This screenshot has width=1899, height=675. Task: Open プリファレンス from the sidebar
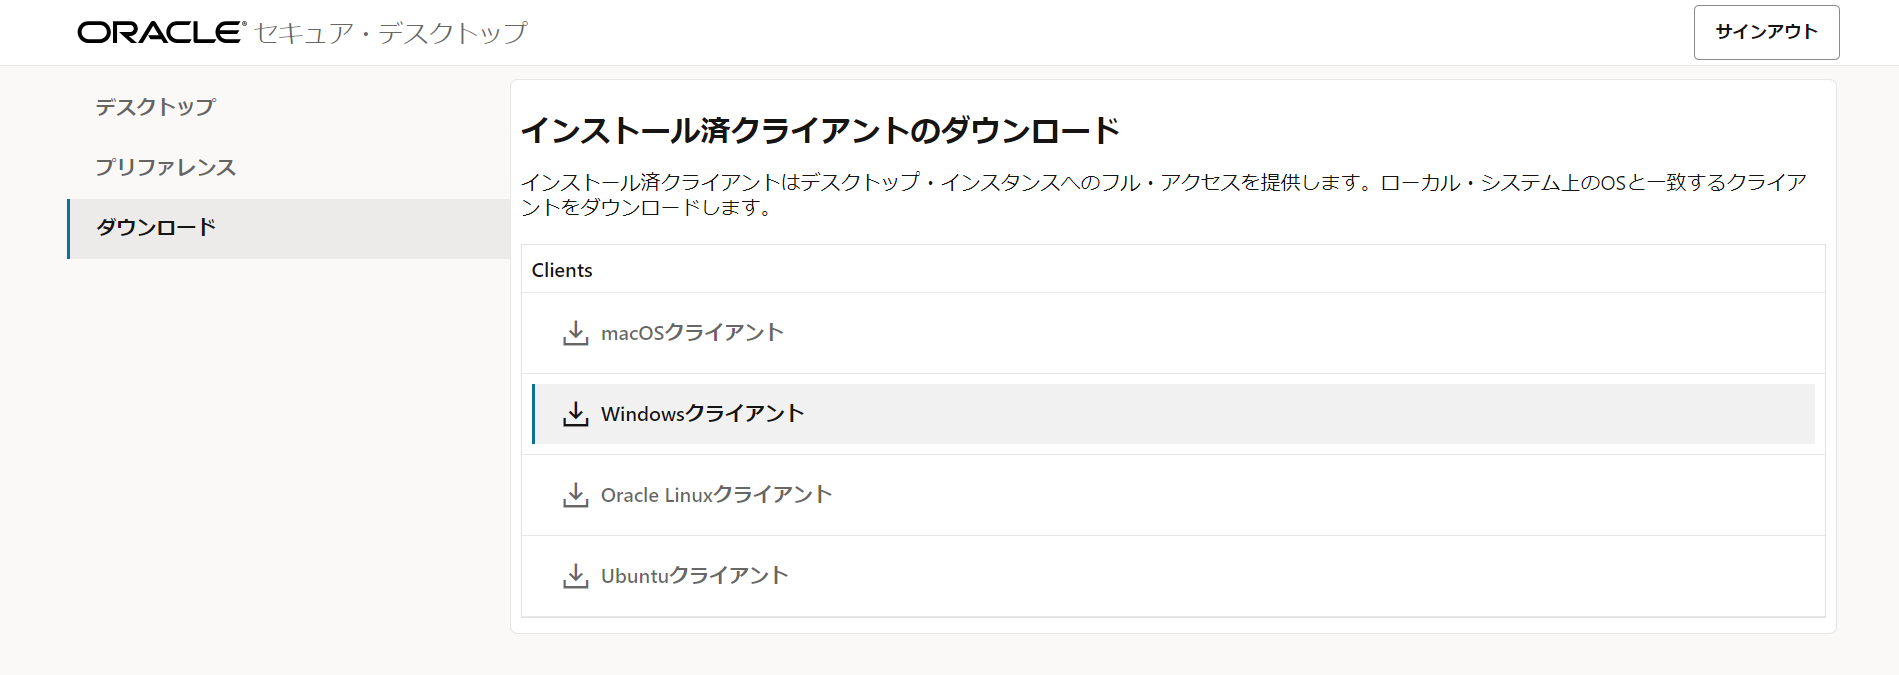pyautogui.click(x=164, y=167)
